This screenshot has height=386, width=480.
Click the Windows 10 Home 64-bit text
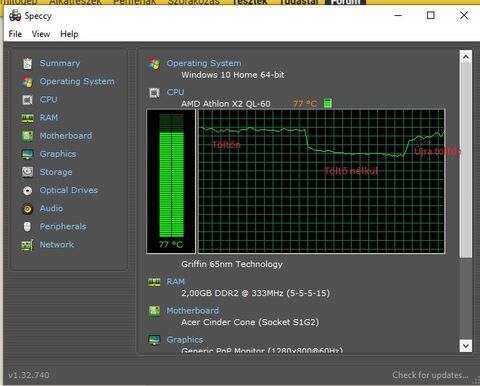(x=233, y=75)
